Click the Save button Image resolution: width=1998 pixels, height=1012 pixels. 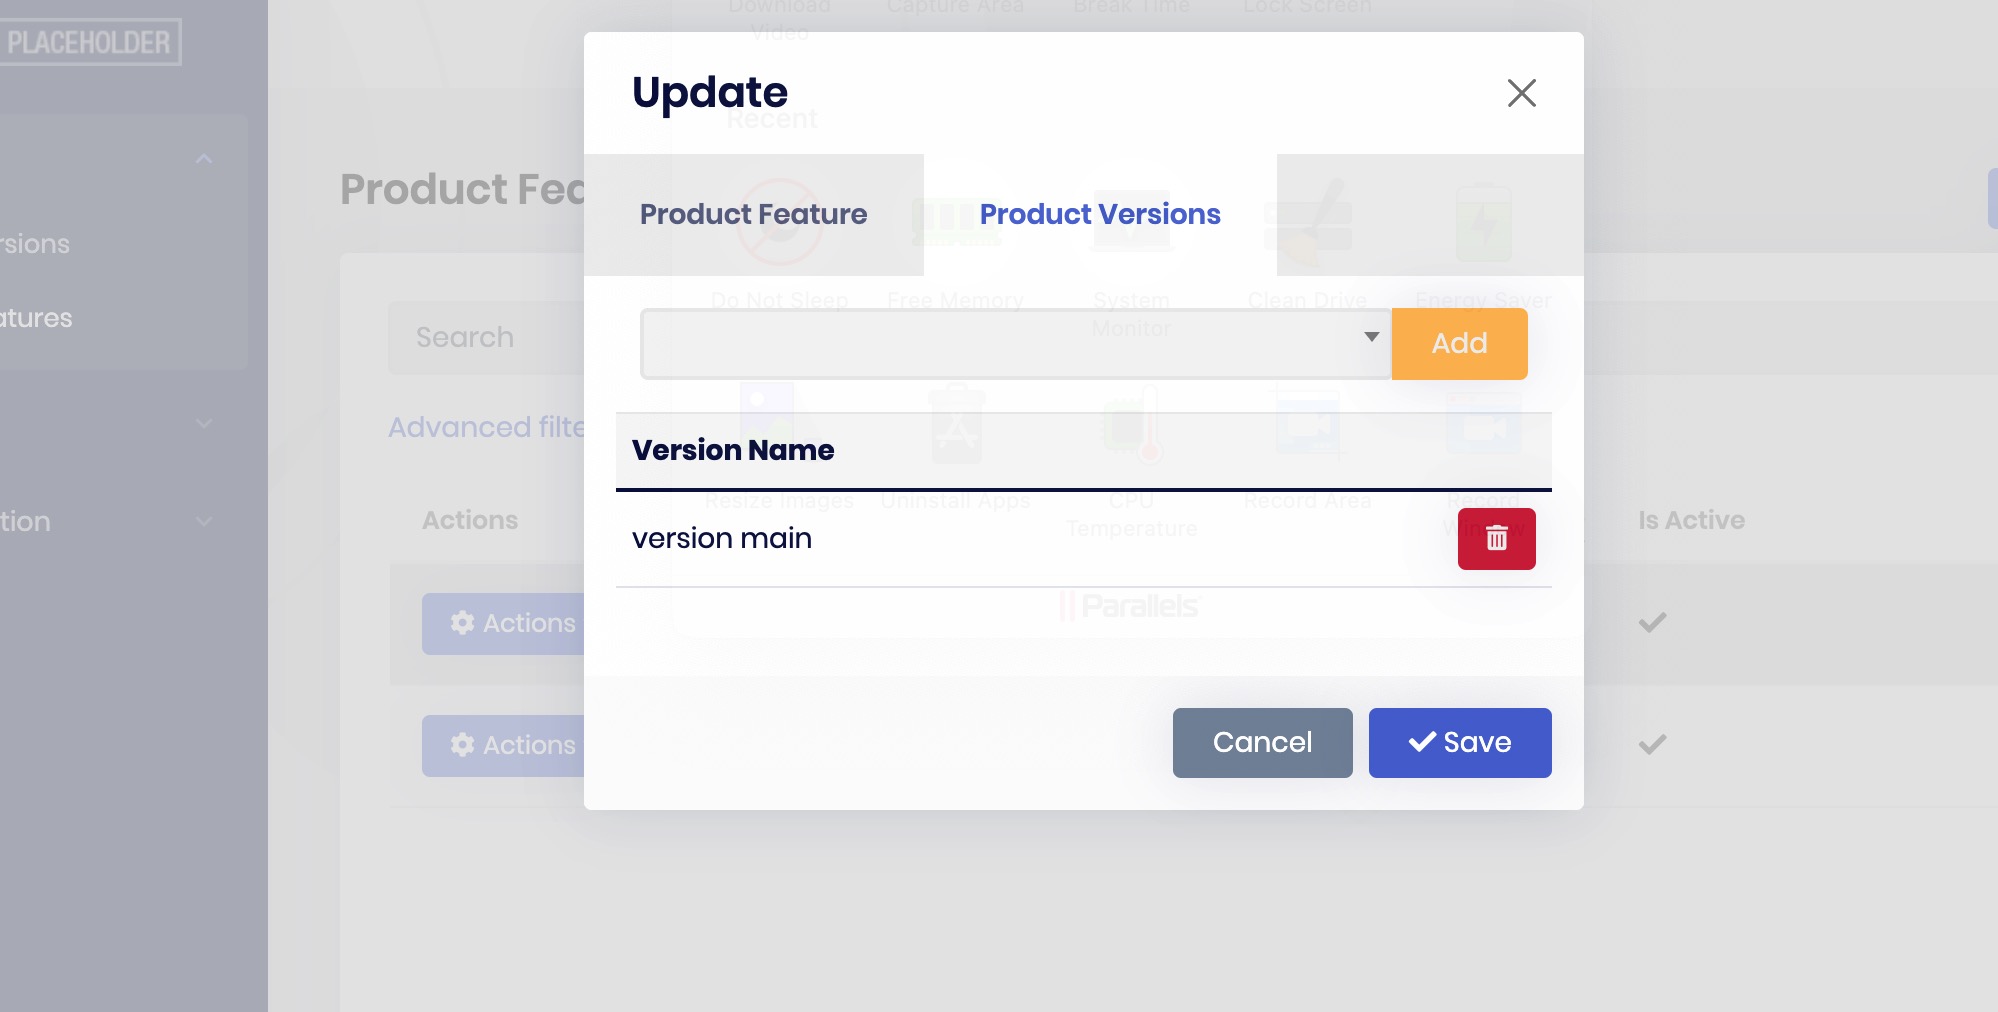1460,742
